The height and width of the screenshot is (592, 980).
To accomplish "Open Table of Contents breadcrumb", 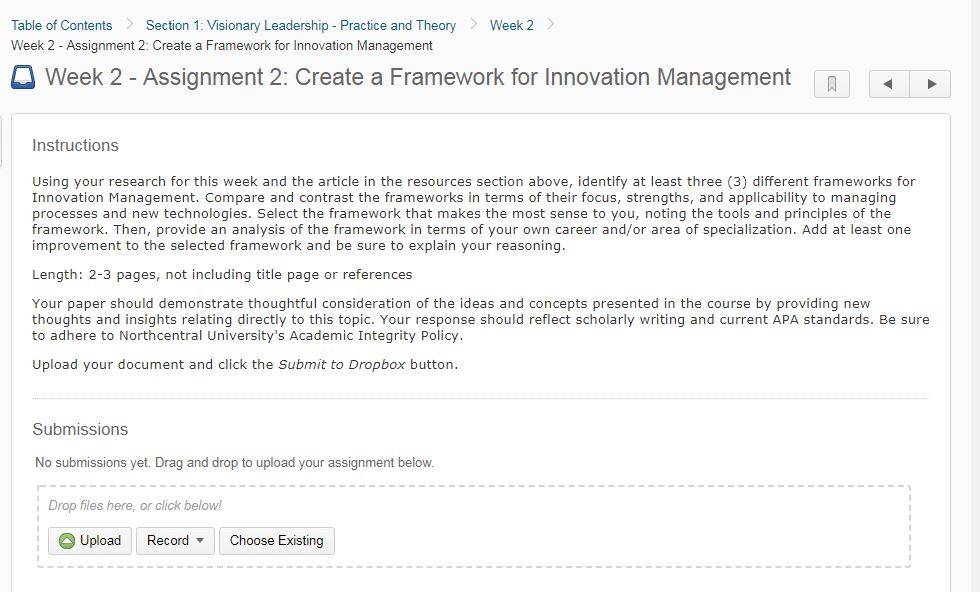I will tap(61, 26).
